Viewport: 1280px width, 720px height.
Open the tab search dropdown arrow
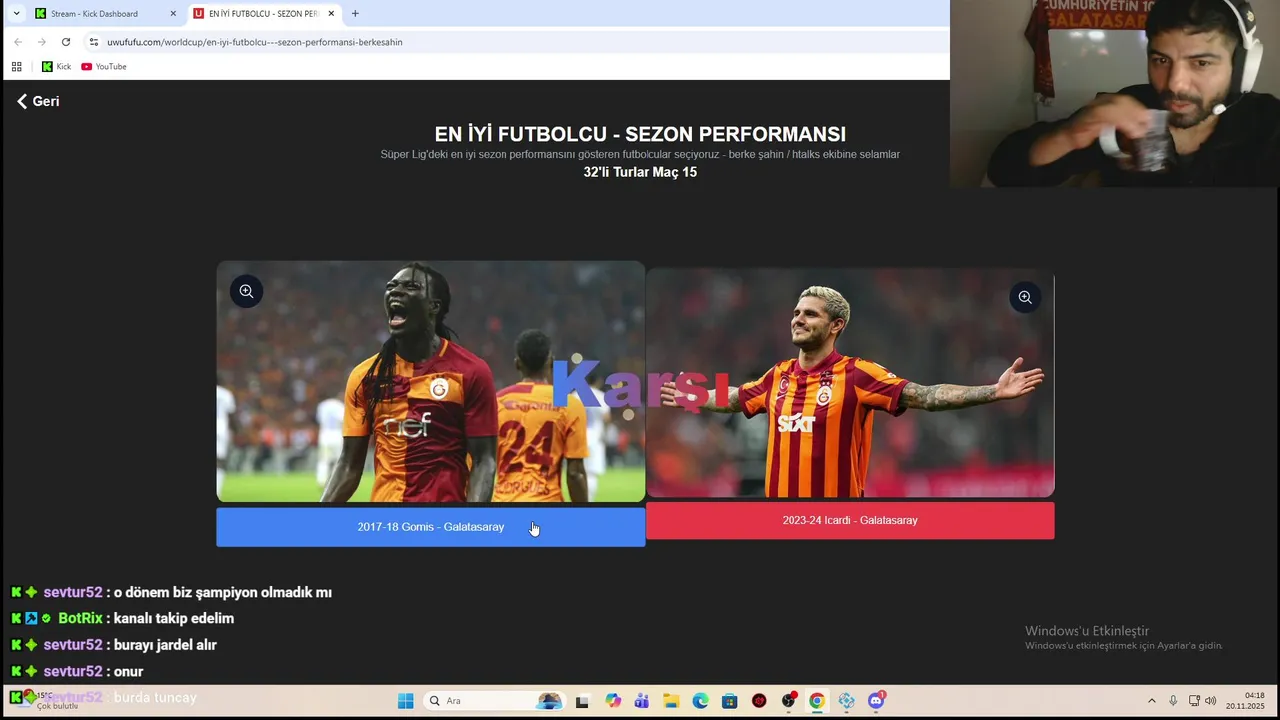point(16,14)
